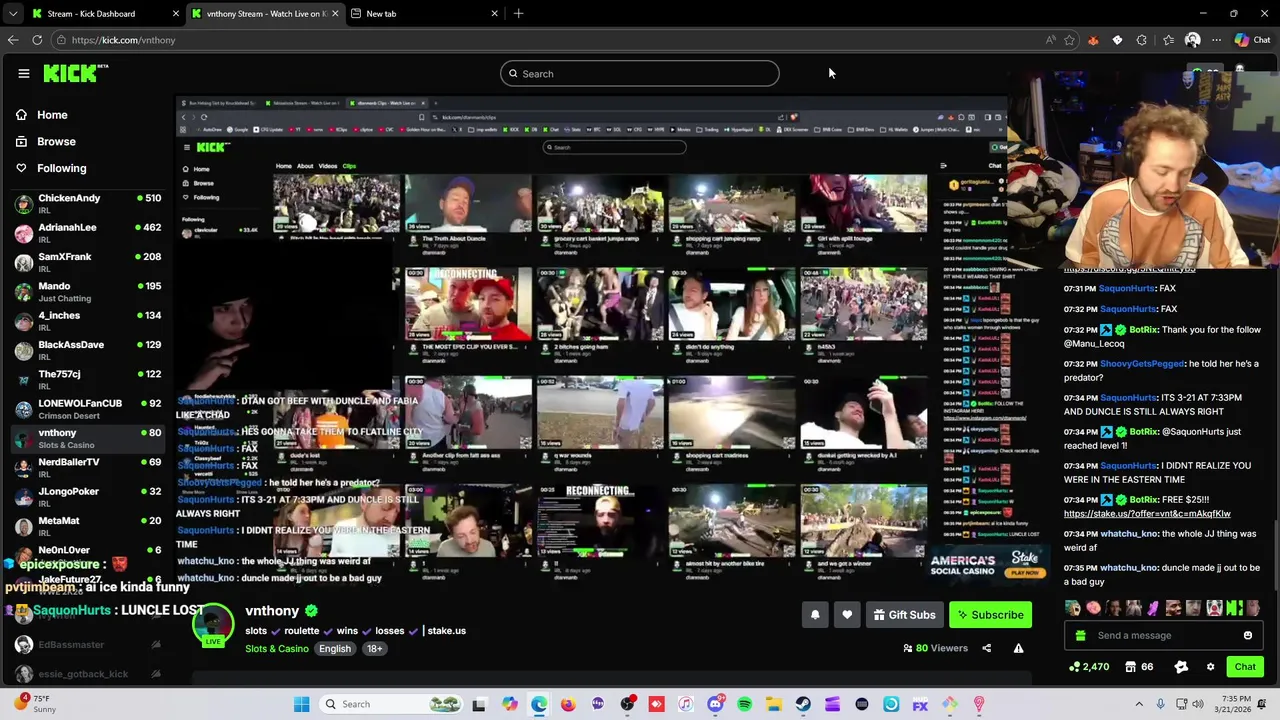This screenshot has height=720, width=1280.
Task: Open JLongoPoker channel in sidebar
Action: point(88,497)
